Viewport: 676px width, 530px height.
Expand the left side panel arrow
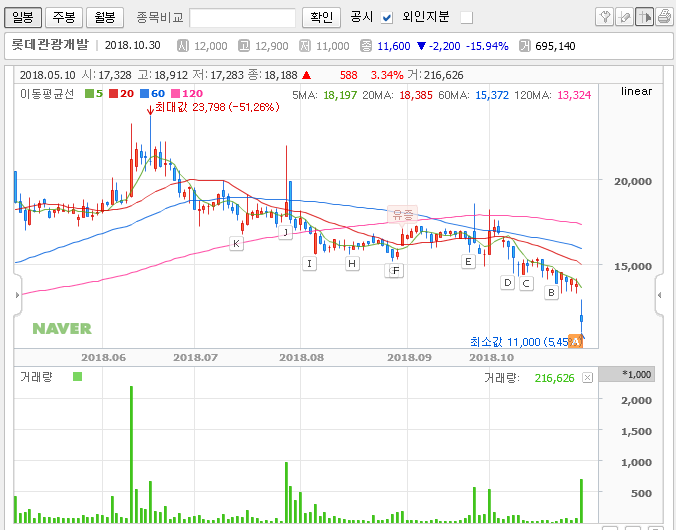[x=17, y=295]
